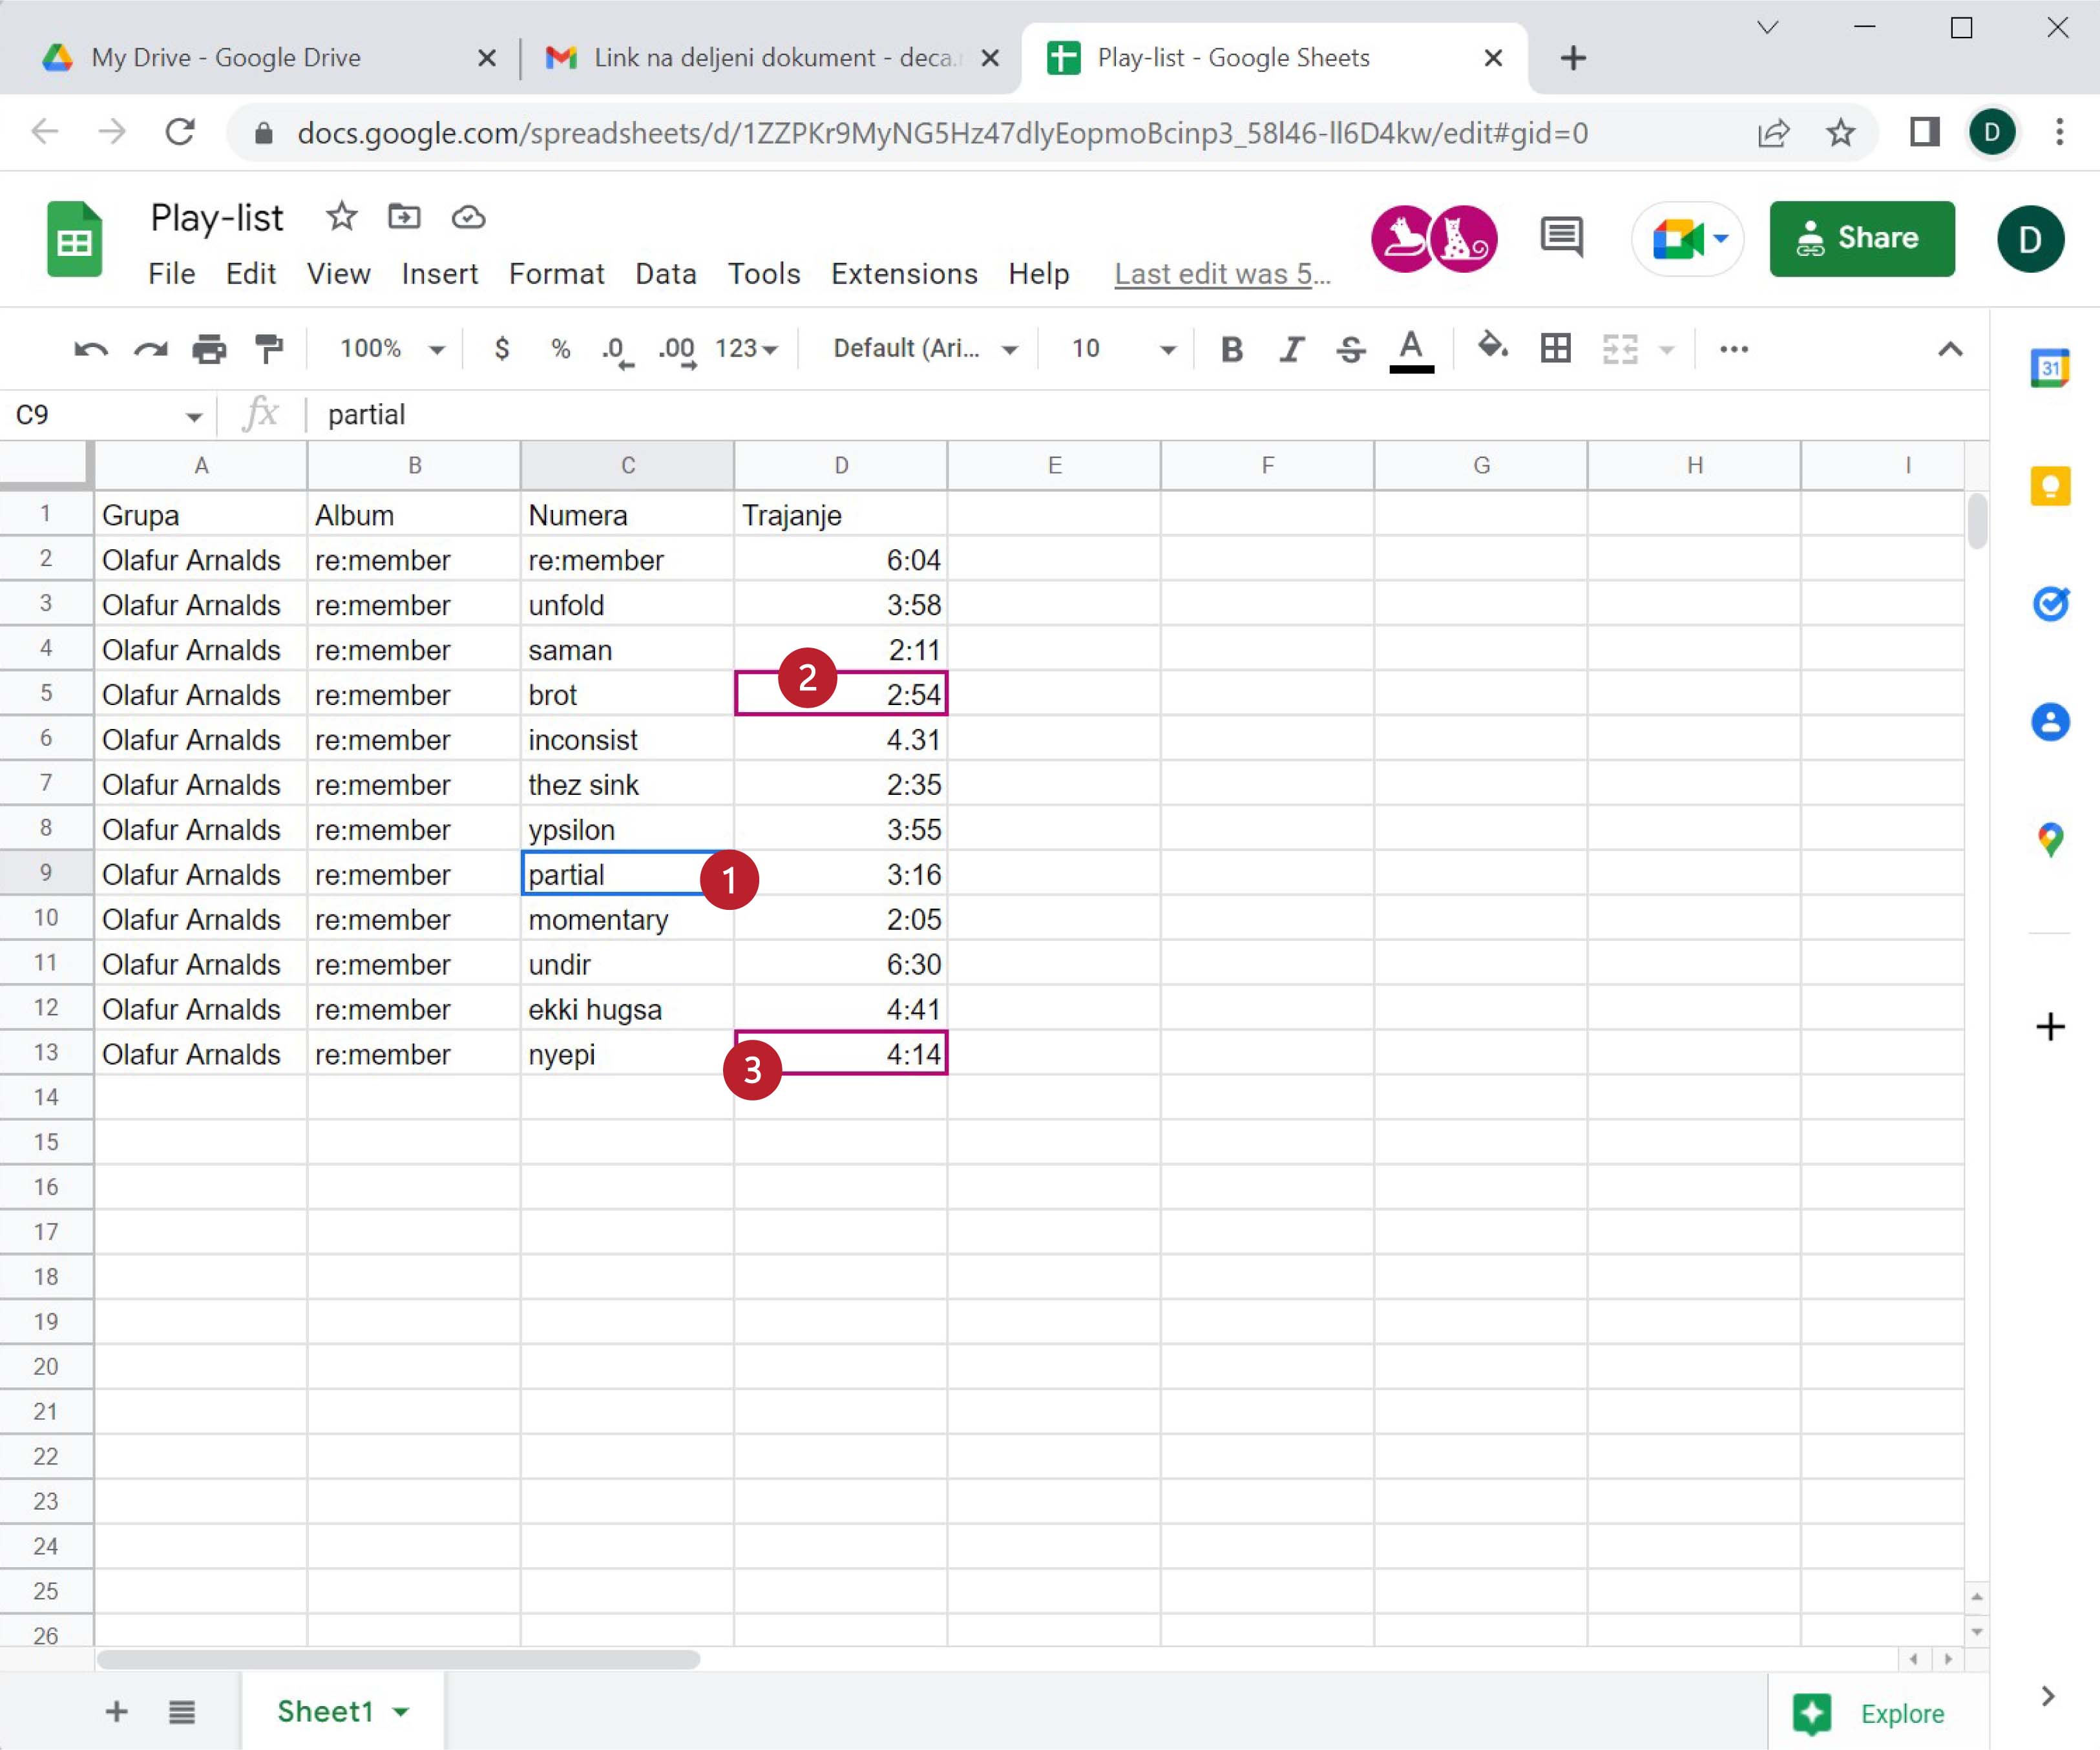The image size is (2100, 1750).
Task: Click the green Share button
Action: 1861,238
